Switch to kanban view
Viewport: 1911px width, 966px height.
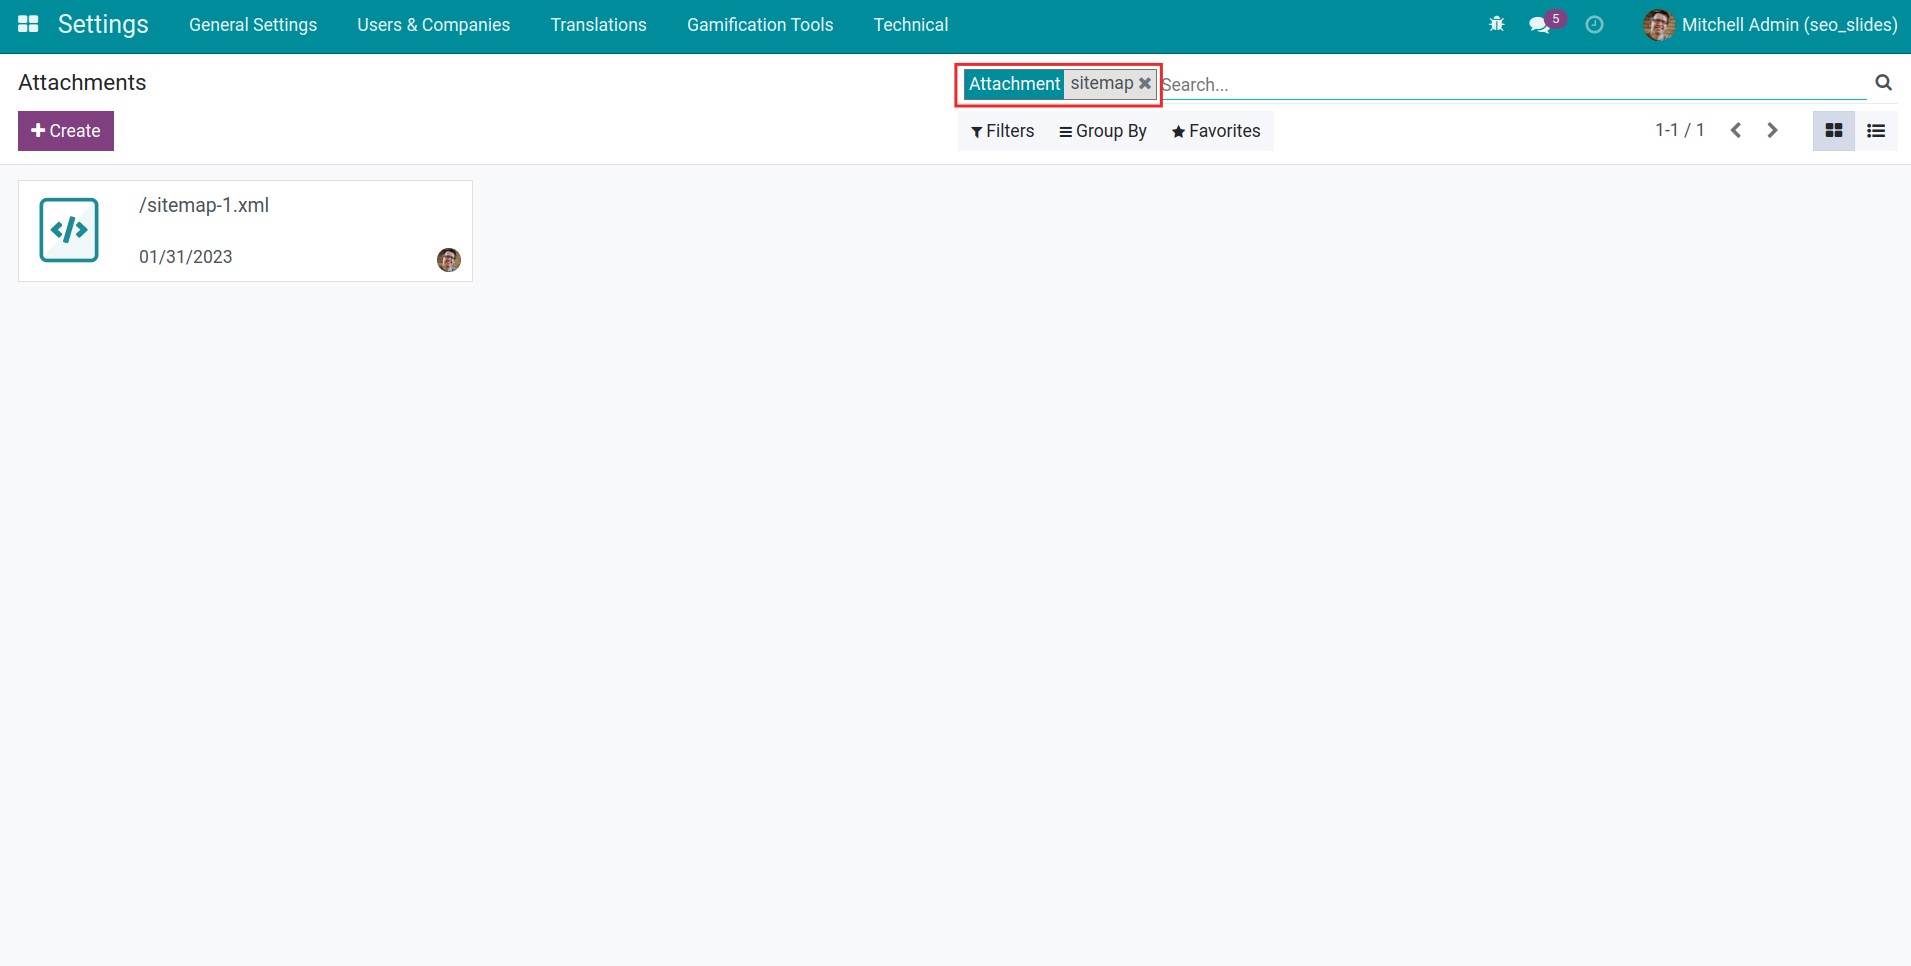coord(1833,130)
